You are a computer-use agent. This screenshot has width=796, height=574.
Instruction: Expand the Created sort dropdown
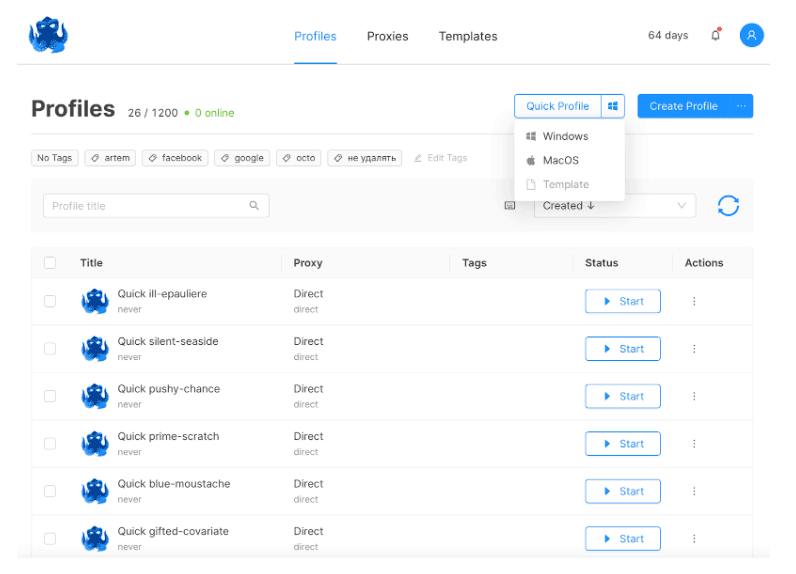[614, 206]
